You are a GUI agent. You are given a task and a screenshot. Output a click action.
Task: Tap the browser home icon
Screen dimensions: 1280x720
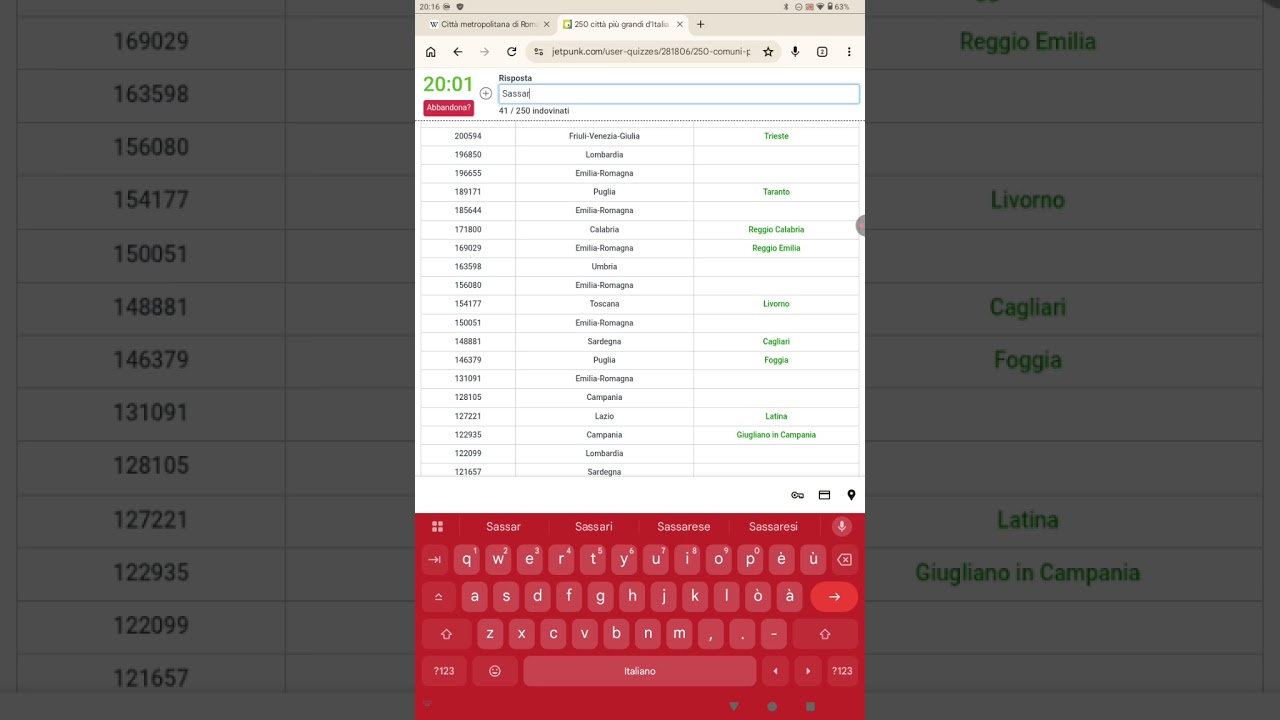[430, 52]
